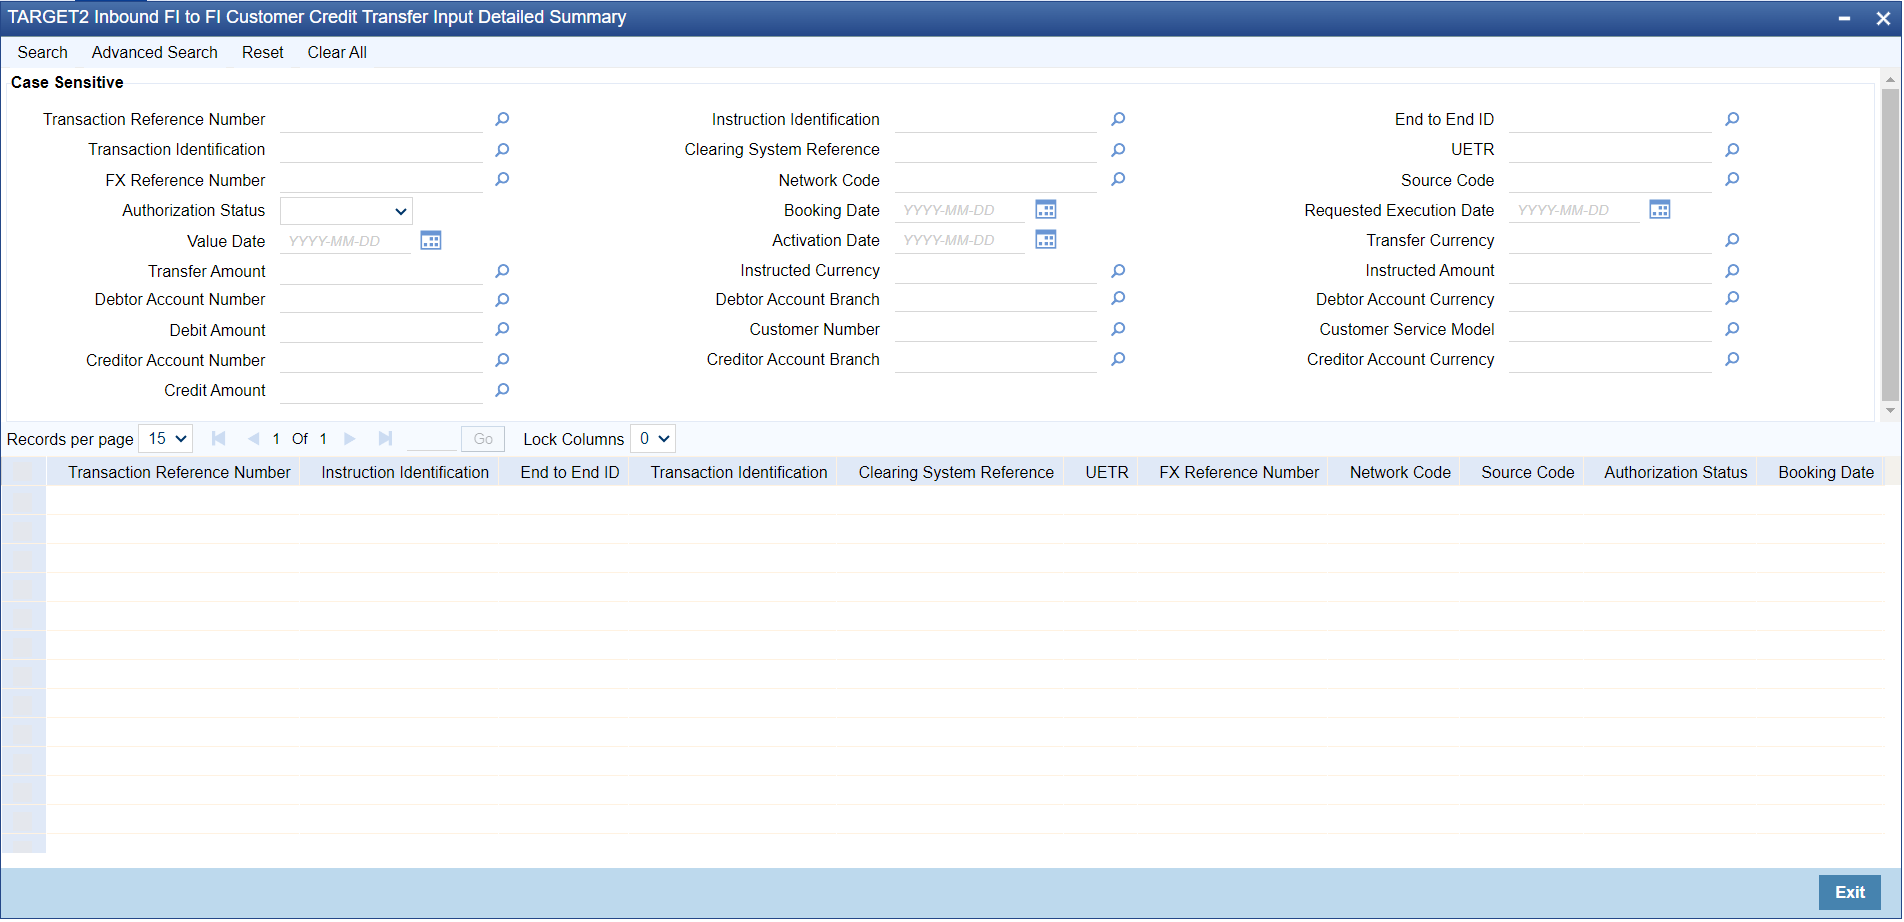Open lookup for Creditor Account Number

502,360
